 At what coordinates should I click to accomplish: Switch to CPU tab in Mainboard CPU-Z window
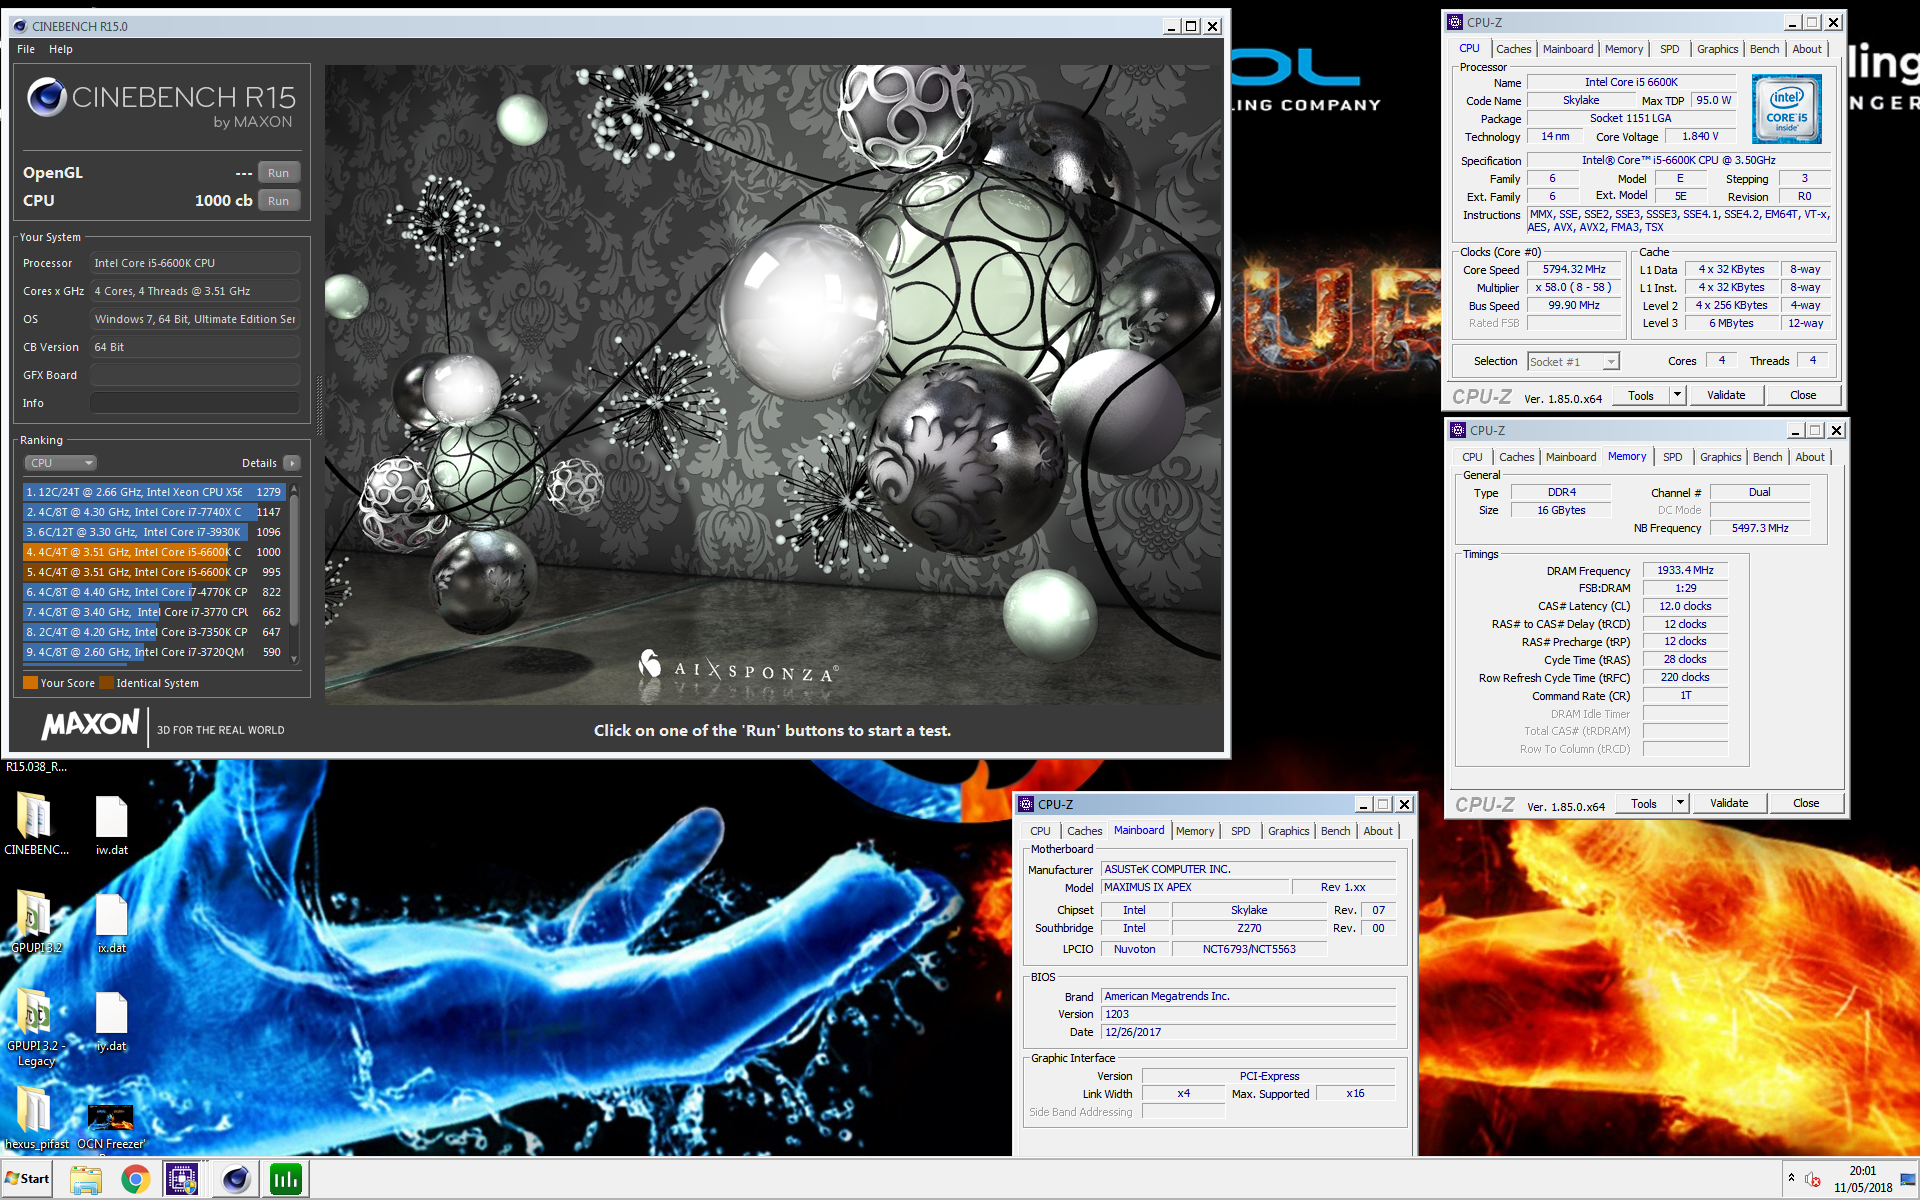tap(1040, 831)
